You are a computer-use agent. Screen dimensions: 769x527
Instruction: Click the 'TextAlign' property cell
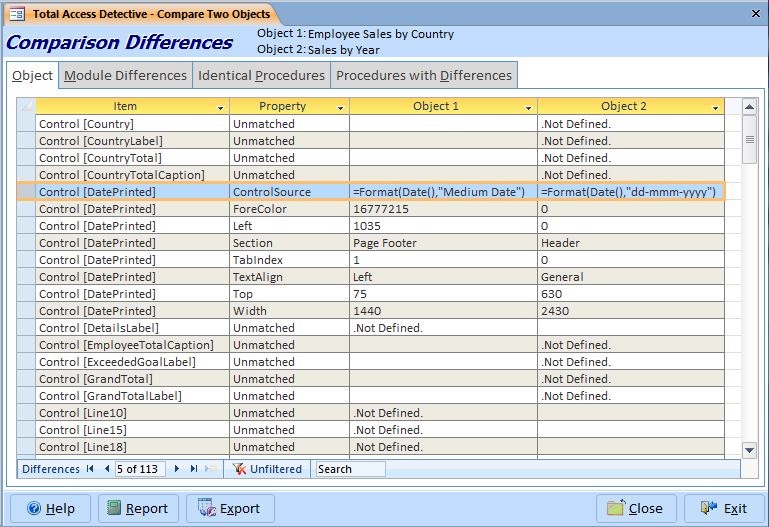click(289, 277)
